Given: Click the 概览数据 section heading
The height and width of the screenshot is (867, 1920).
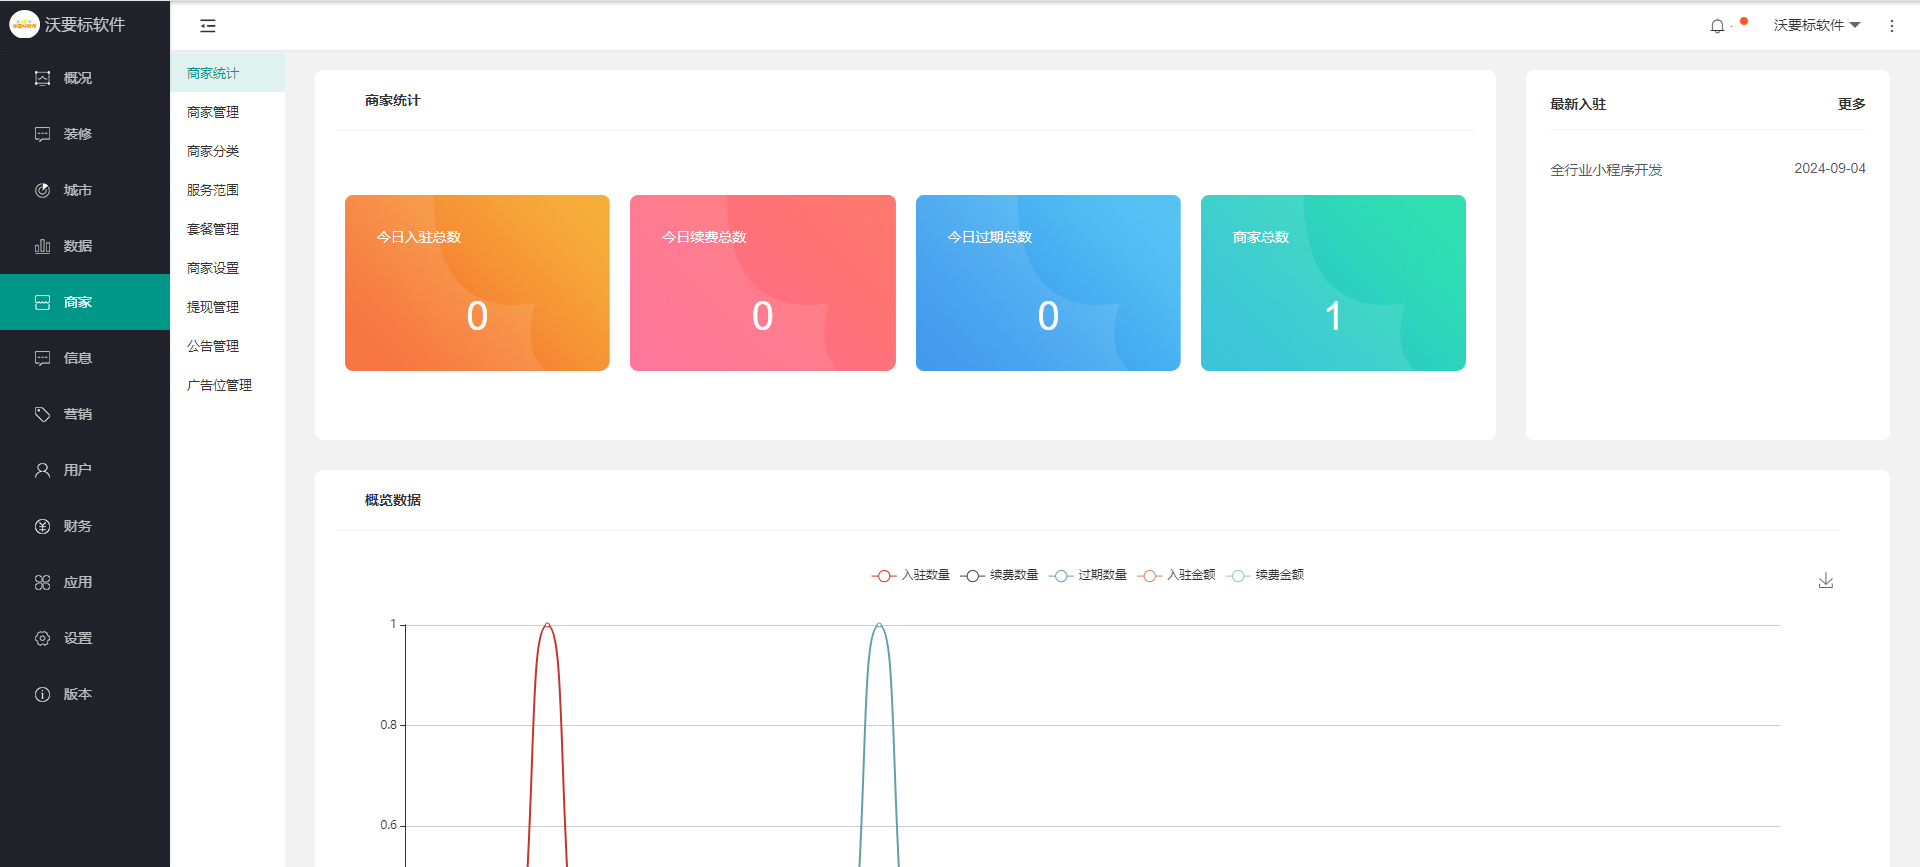Looking at the screenshot, I should pos(393,500).
